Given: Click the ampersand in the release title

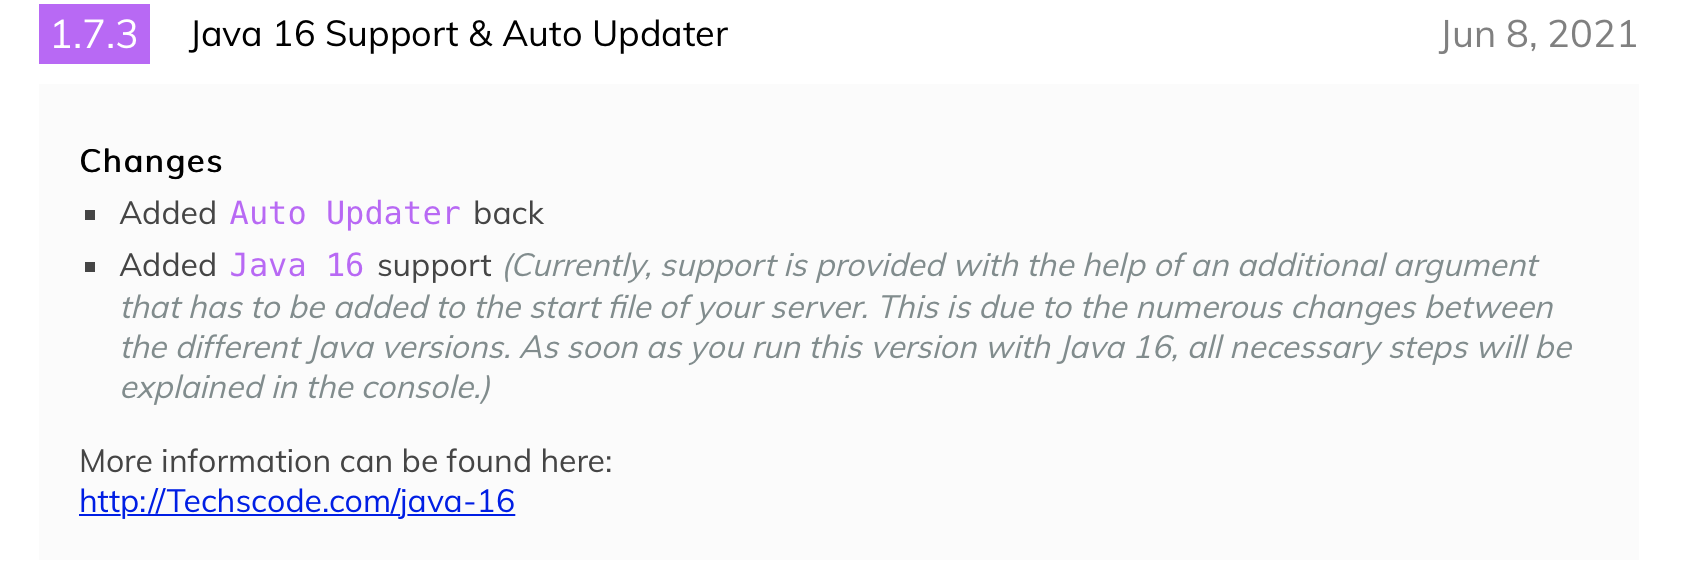Looking at the screenshot, I should (480, 34).
